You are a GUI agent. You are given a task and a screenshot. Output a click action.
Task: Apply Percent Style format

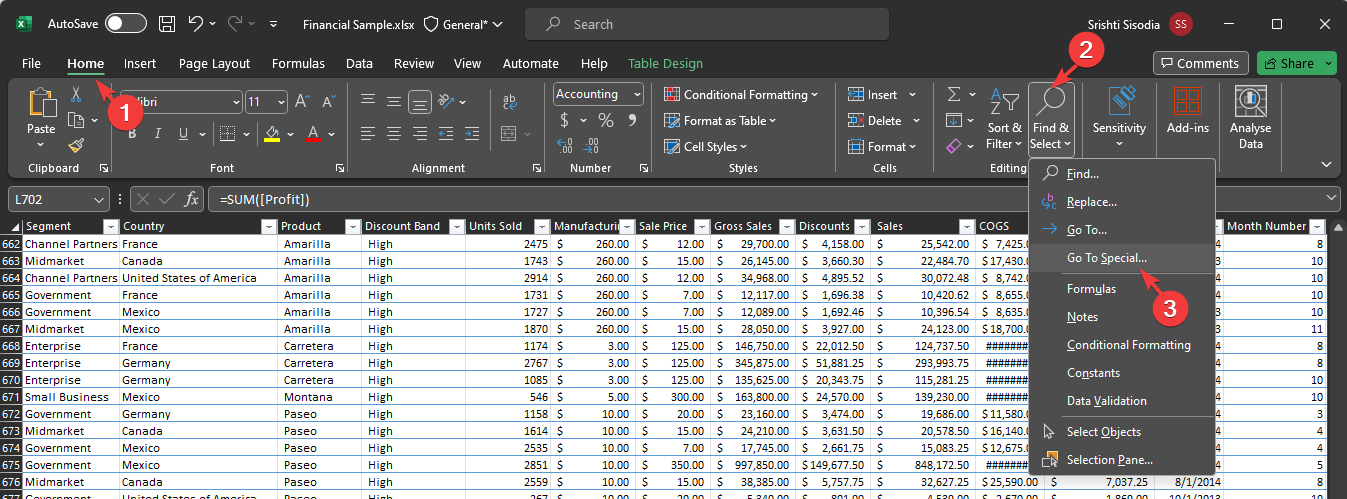click(605, 120)
